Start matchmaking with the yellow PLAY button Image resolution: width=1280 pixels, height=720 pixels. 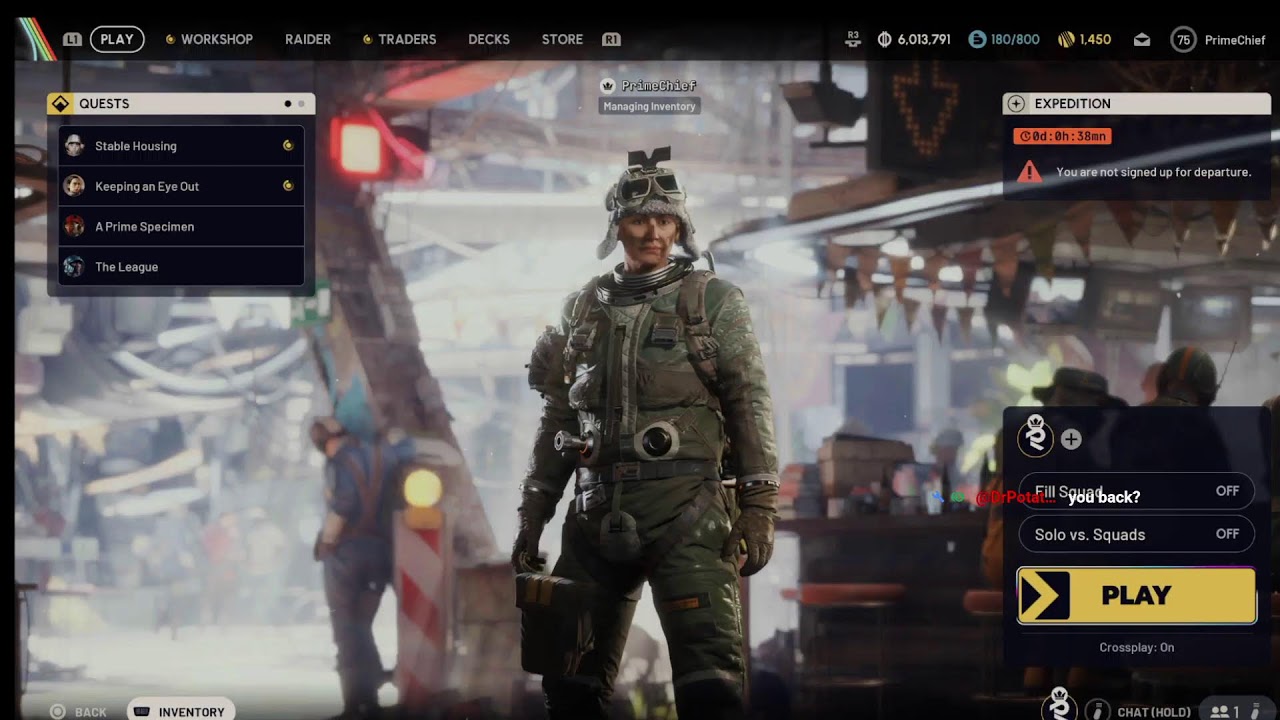(1137, 596)
